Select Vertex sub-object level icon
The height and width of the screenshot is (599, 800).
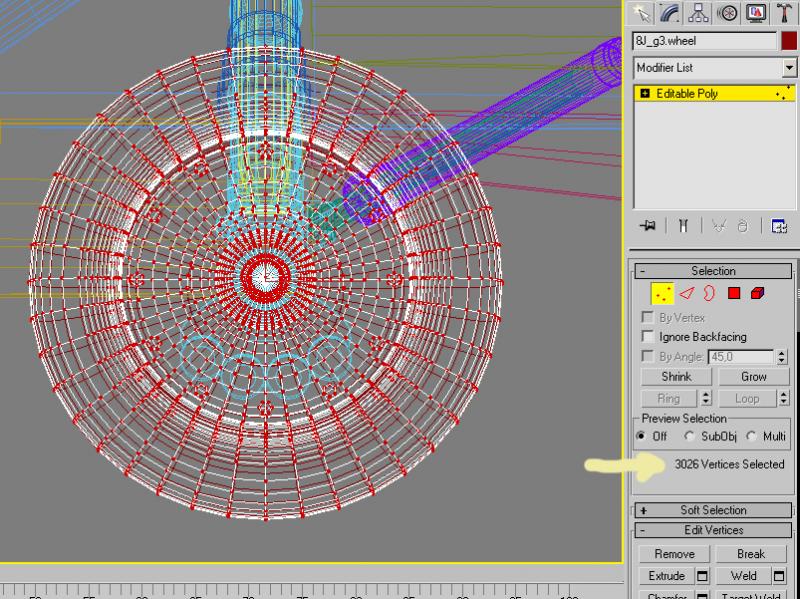662,293
